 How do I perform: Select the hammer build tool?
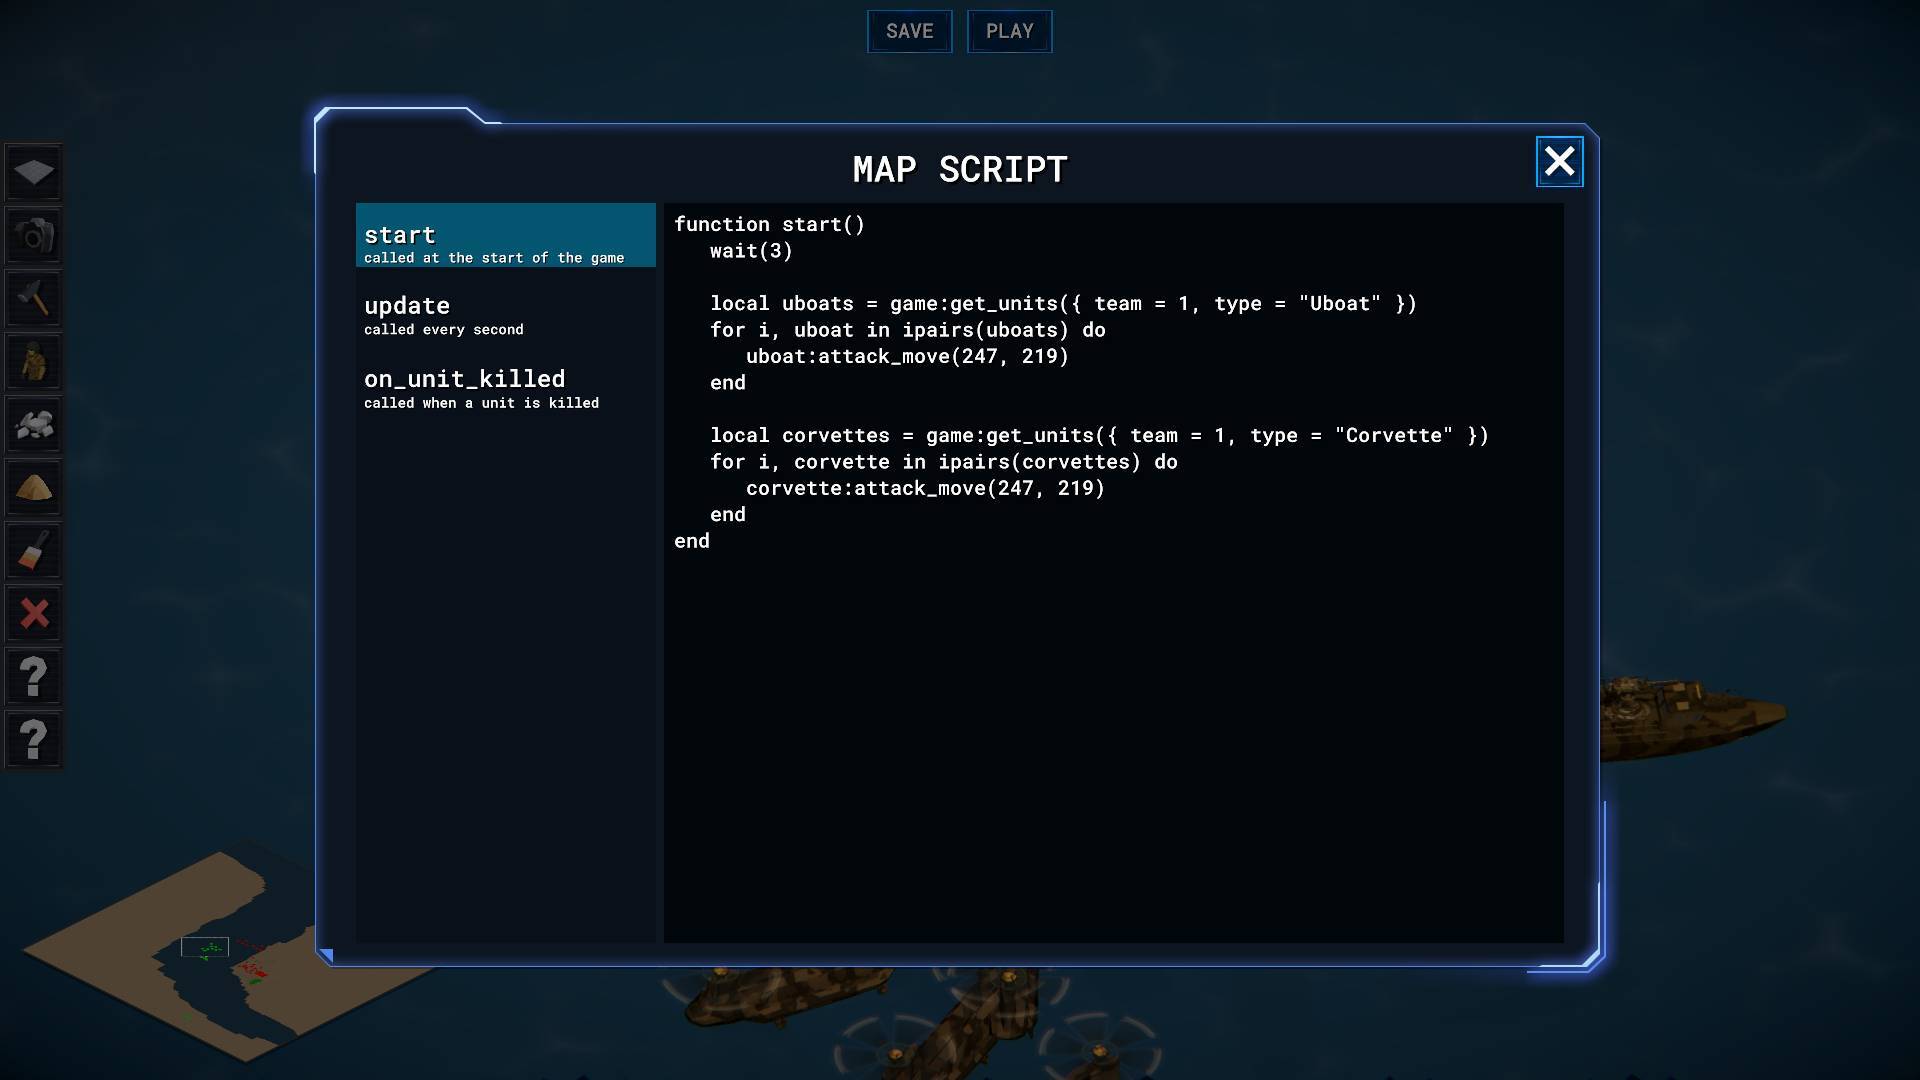click(34, 299)
